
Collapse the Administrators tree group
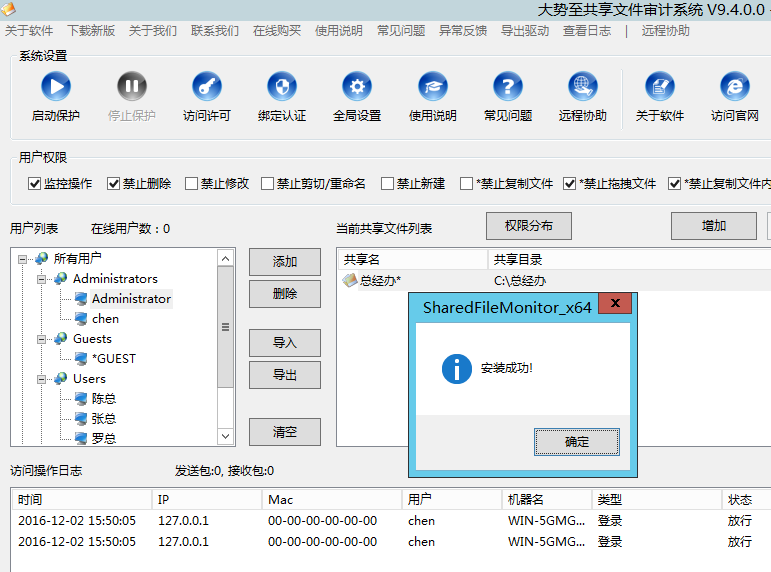[43, 279]
